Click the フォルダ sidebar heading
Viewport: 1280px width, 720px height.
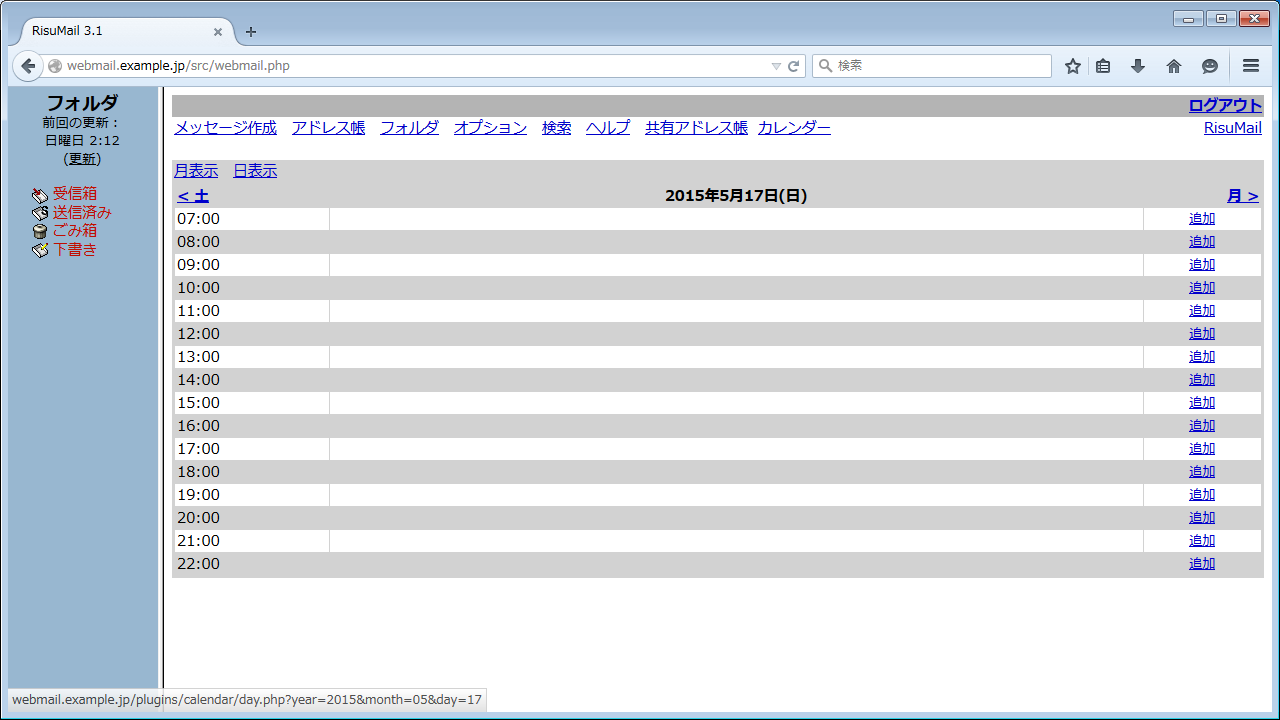pyautogui.click(x=82, y=103)
